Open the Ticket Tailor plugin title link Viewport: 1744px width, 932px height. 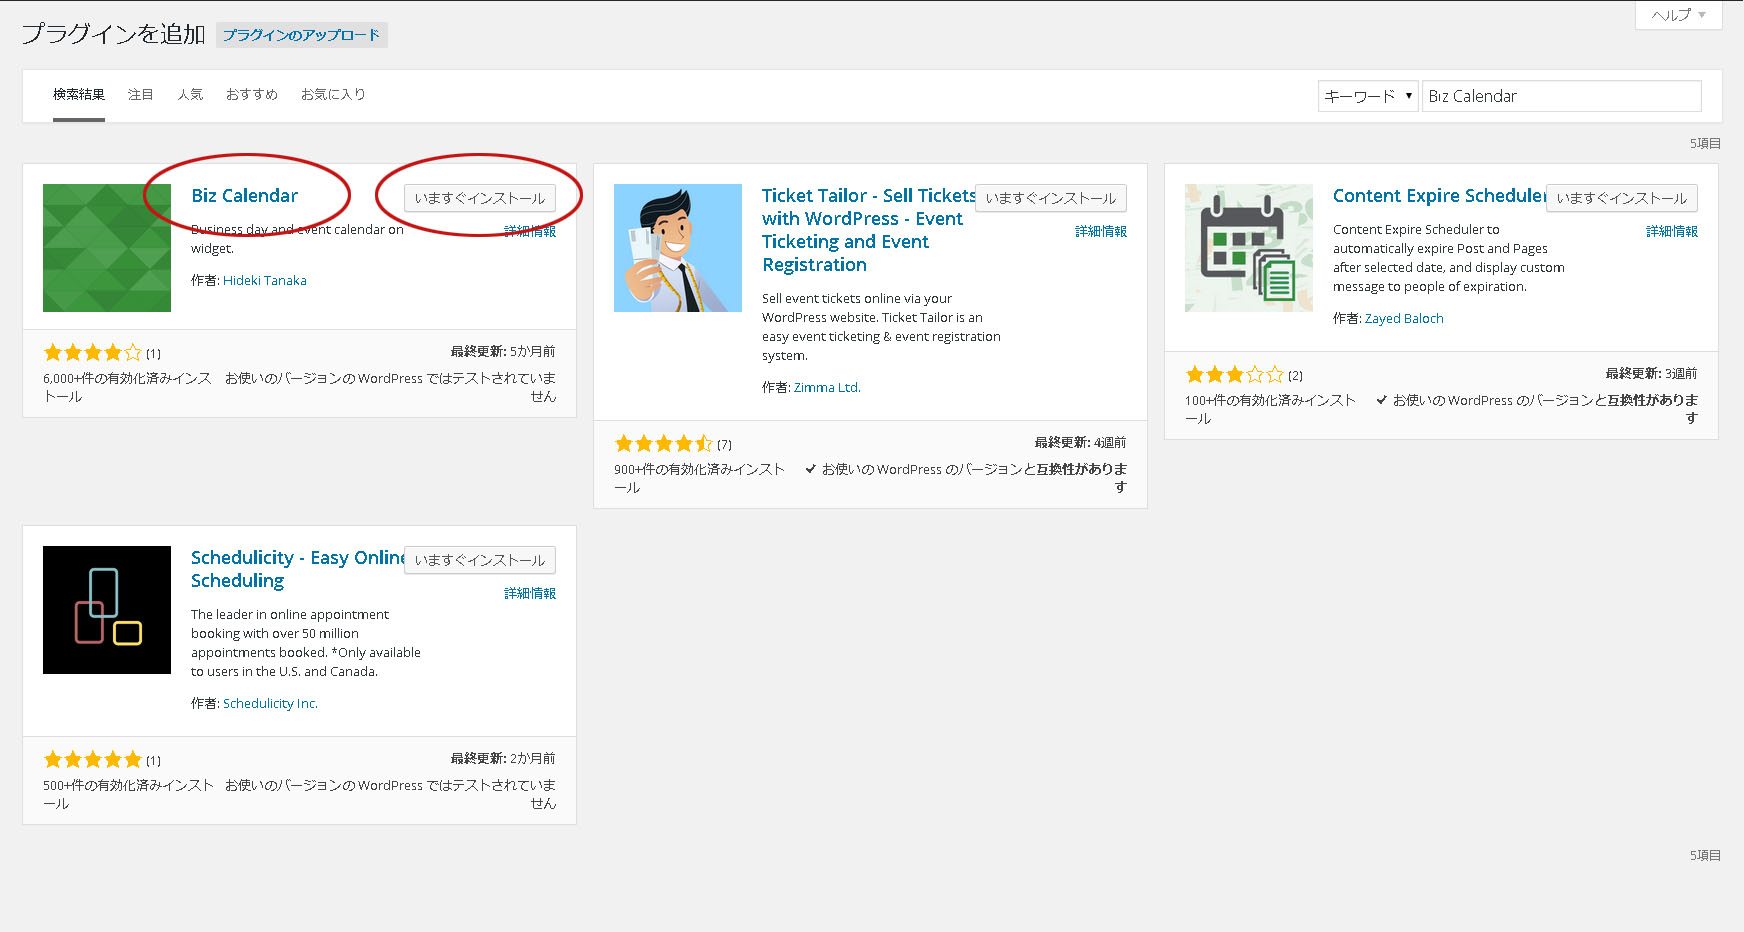click(x=867, y=230)
